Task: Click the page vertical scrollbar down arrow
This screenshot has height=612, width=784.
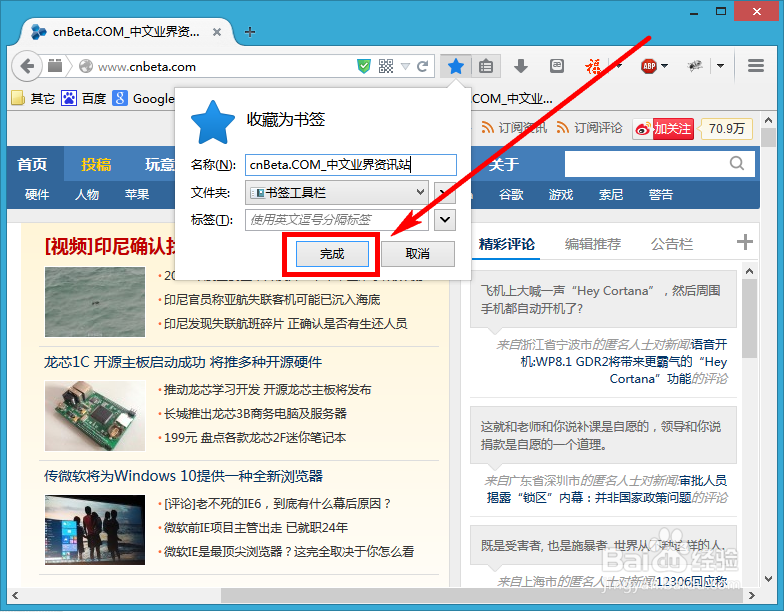Action: click(x=769, y=579)
